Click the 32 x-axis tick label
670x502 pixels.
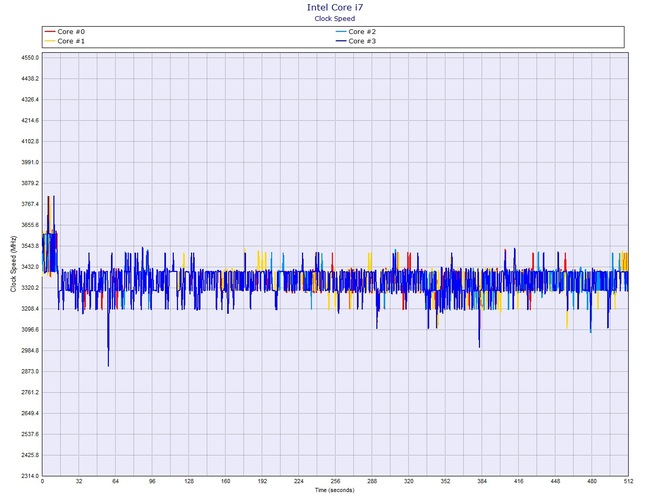[x=79, y=481]
